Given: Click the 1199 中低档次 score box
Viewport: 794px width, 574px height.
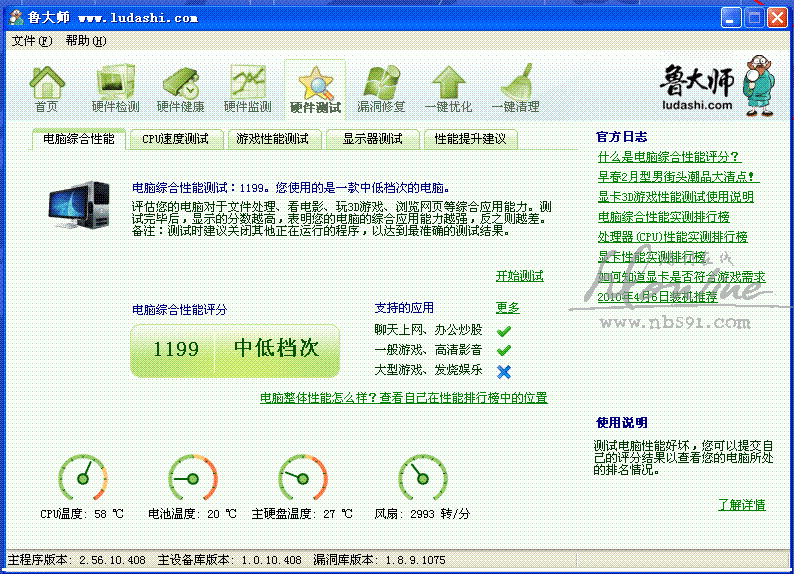Looking at the screenshot, I should (236, 348).
